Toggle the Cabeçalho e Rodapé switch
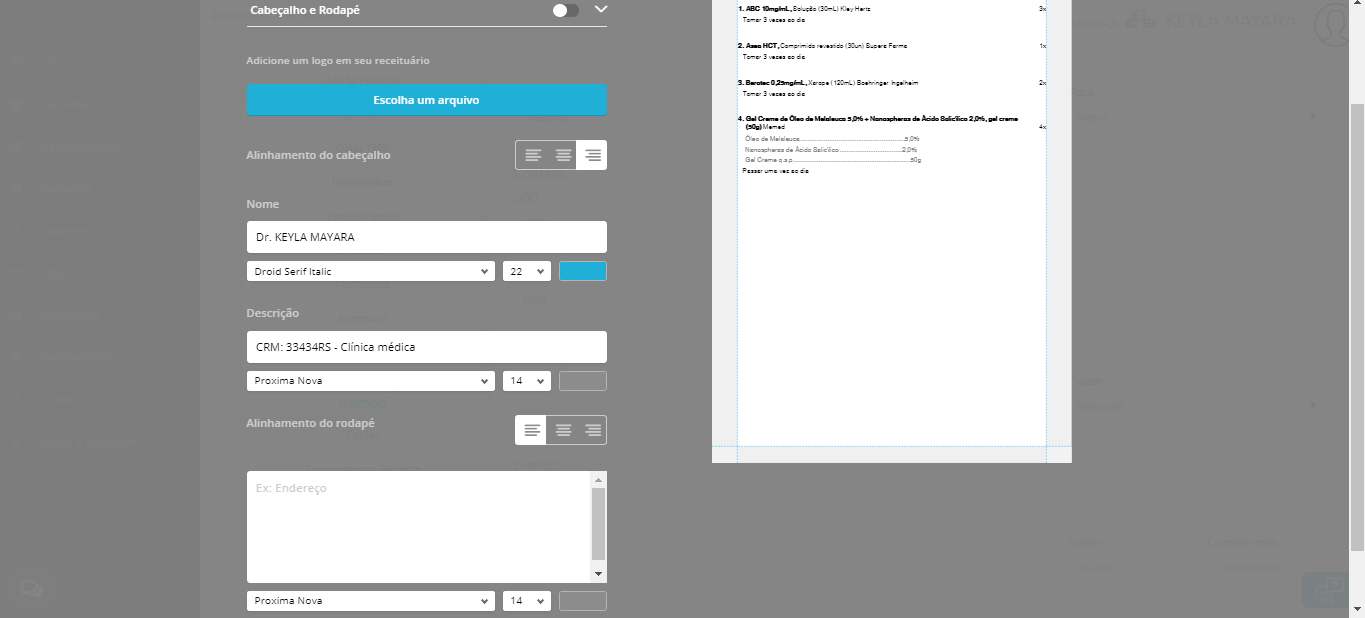This screenshot has width=1365, height=618. click(566, 10)
